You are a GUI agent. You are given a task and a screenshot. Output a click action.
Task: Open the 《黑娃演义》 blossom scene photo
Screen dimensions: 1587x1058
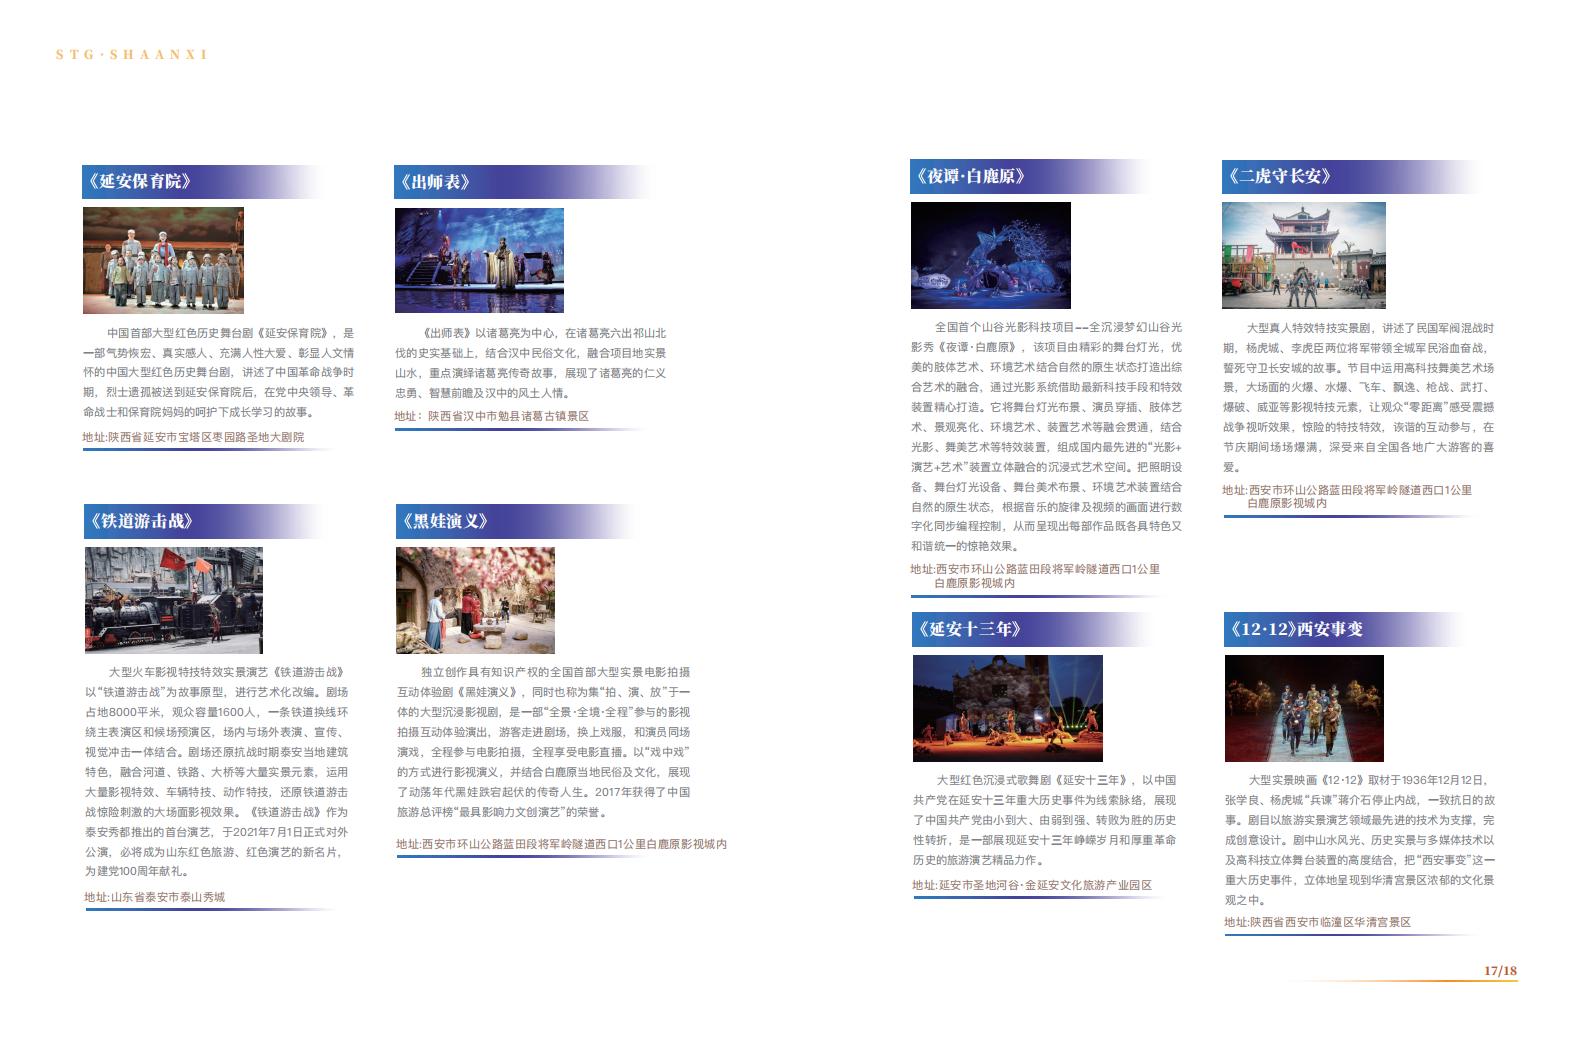(x=475, y=601)
